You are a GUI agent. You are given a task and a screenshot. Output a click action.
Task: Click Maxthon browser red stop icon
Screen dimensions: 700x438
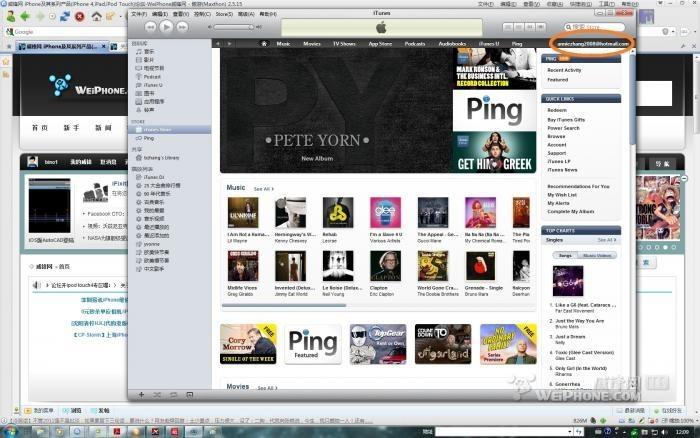(79, 17)
